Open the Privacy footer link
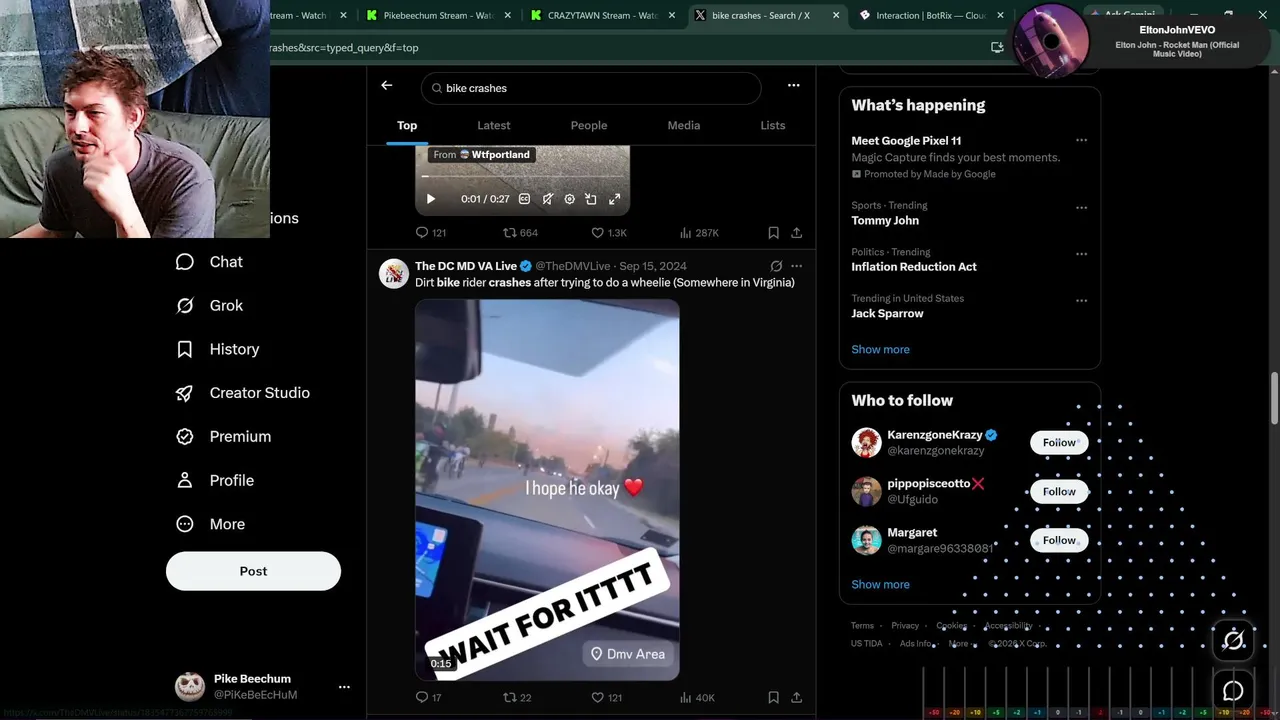The image size is (1280, 720). pos(905,626)
